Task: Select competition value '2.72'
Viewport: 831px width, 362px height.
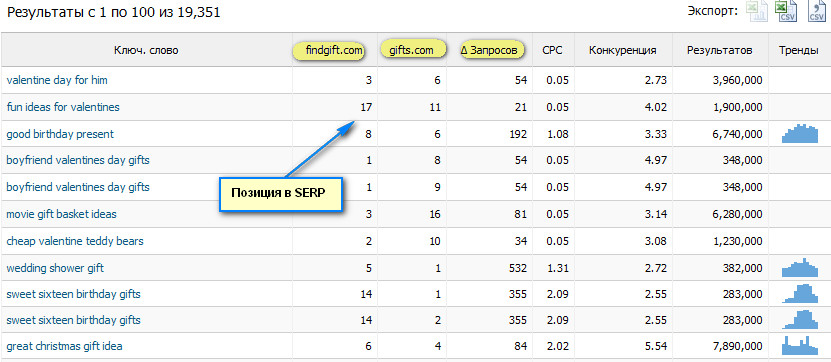Action: point(656,268)
